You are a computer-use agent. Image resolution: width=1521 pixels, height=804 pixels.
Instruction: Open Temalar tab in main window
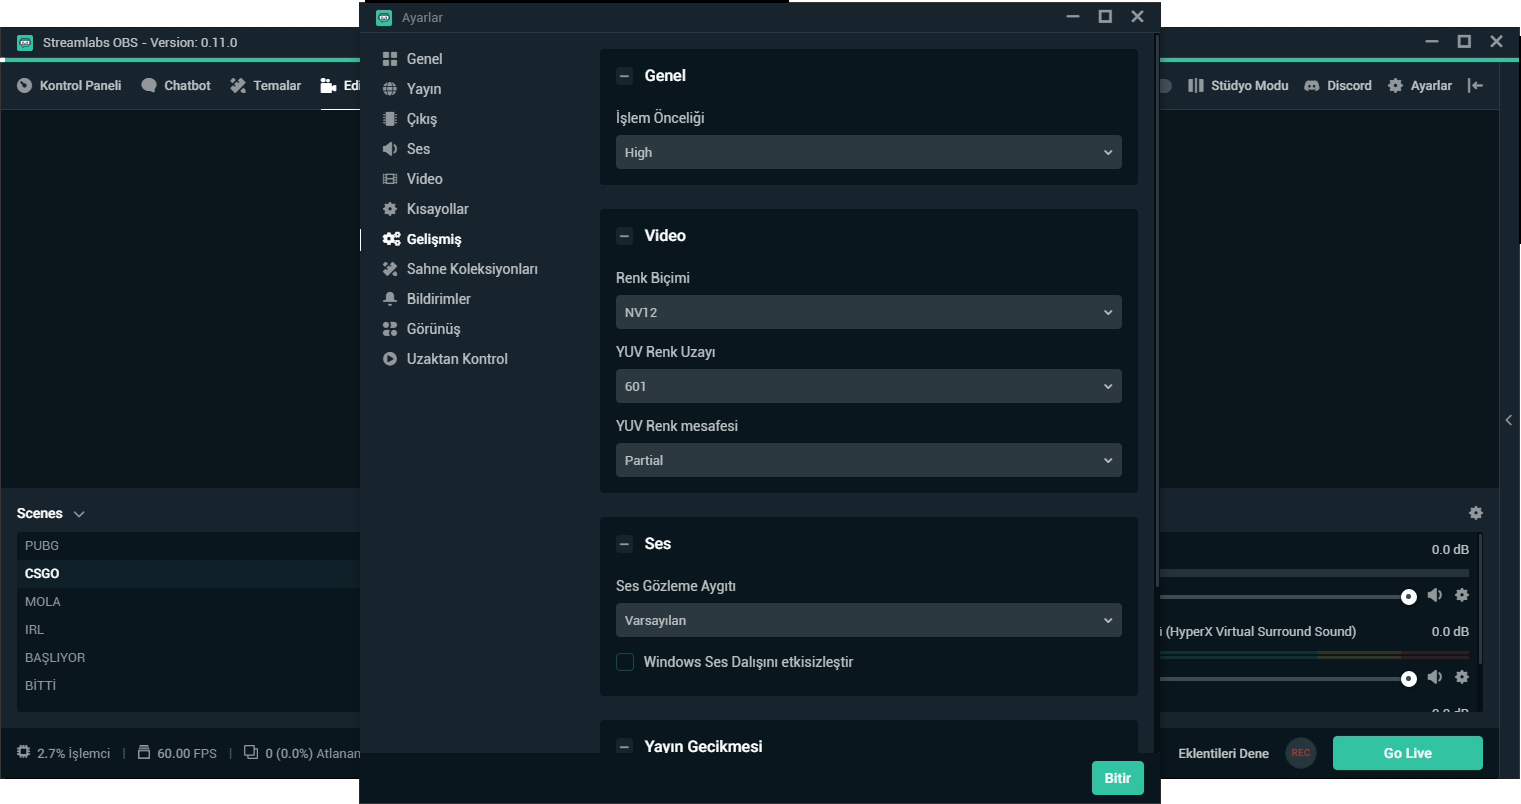[265, 85]
